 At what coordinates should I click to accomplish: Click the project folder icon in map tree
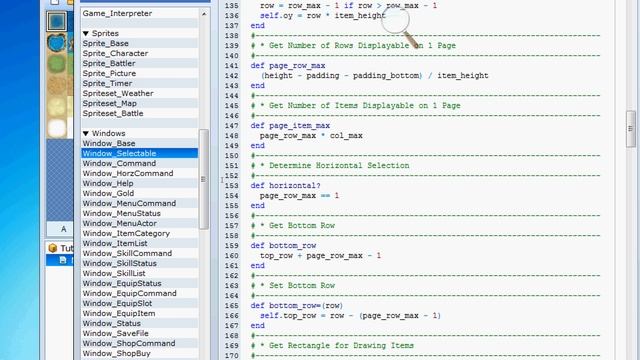tap(53, 248)
